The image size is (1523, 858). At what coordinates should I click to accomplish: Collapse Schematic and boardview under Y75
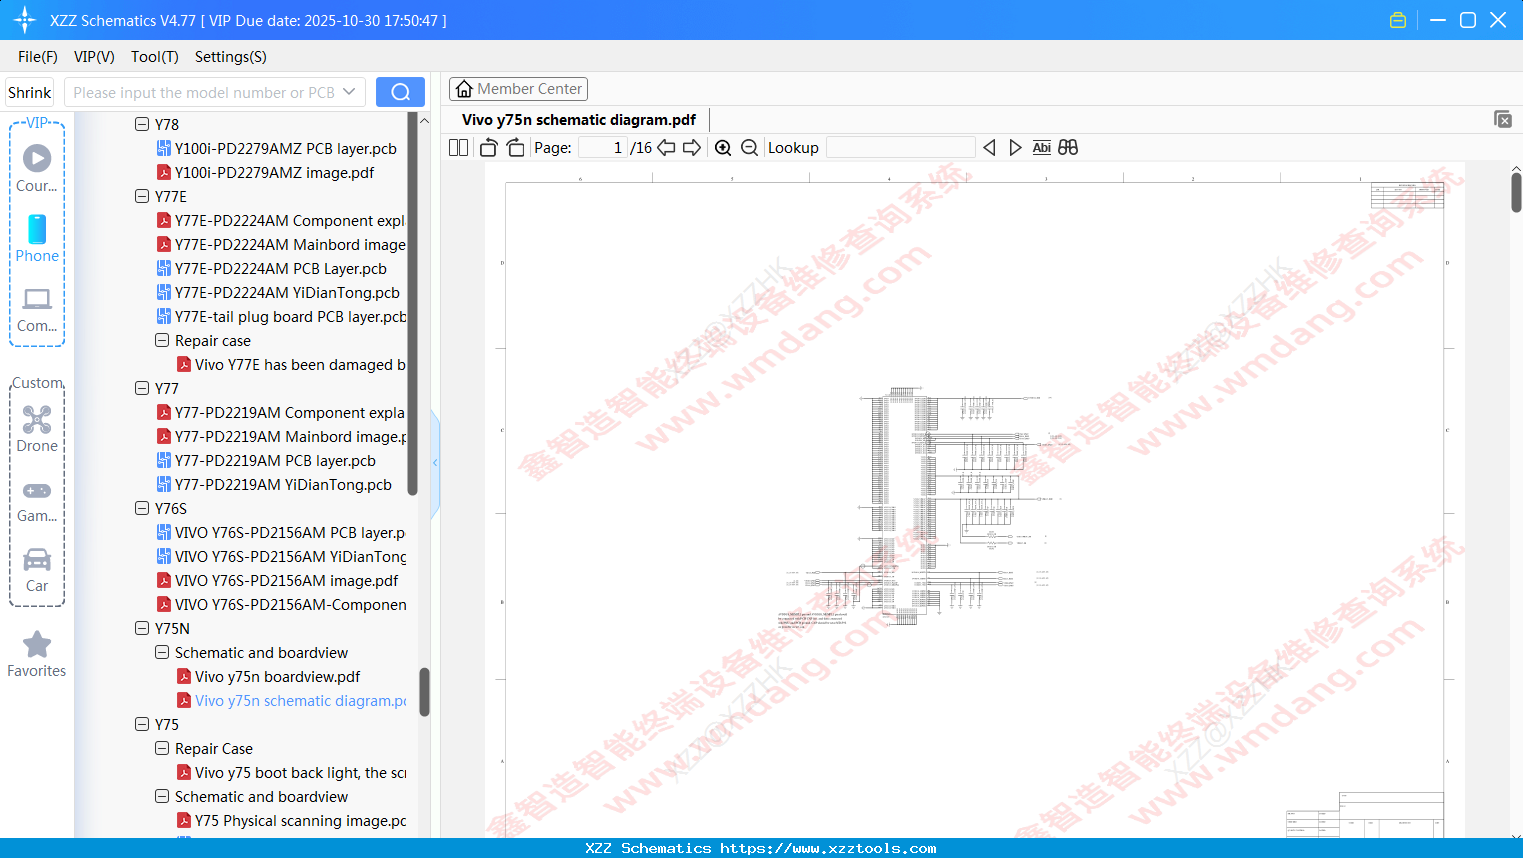pos(162,797)
